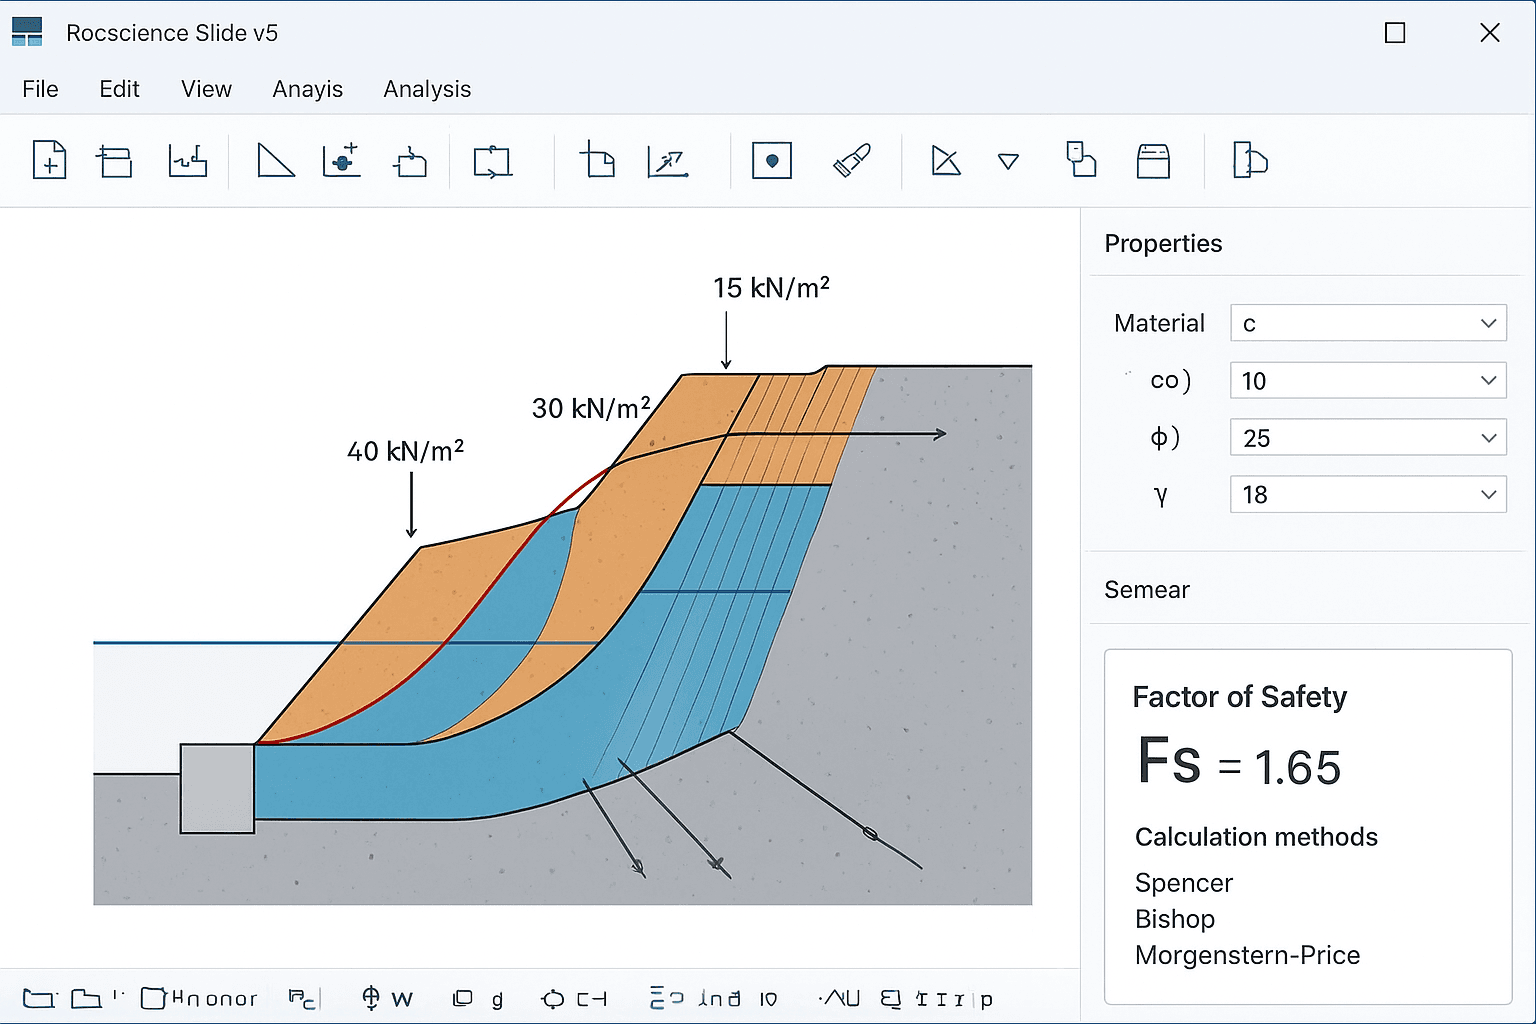
Task: Select the Edit Boundary tool
Action: click(410, 160)
